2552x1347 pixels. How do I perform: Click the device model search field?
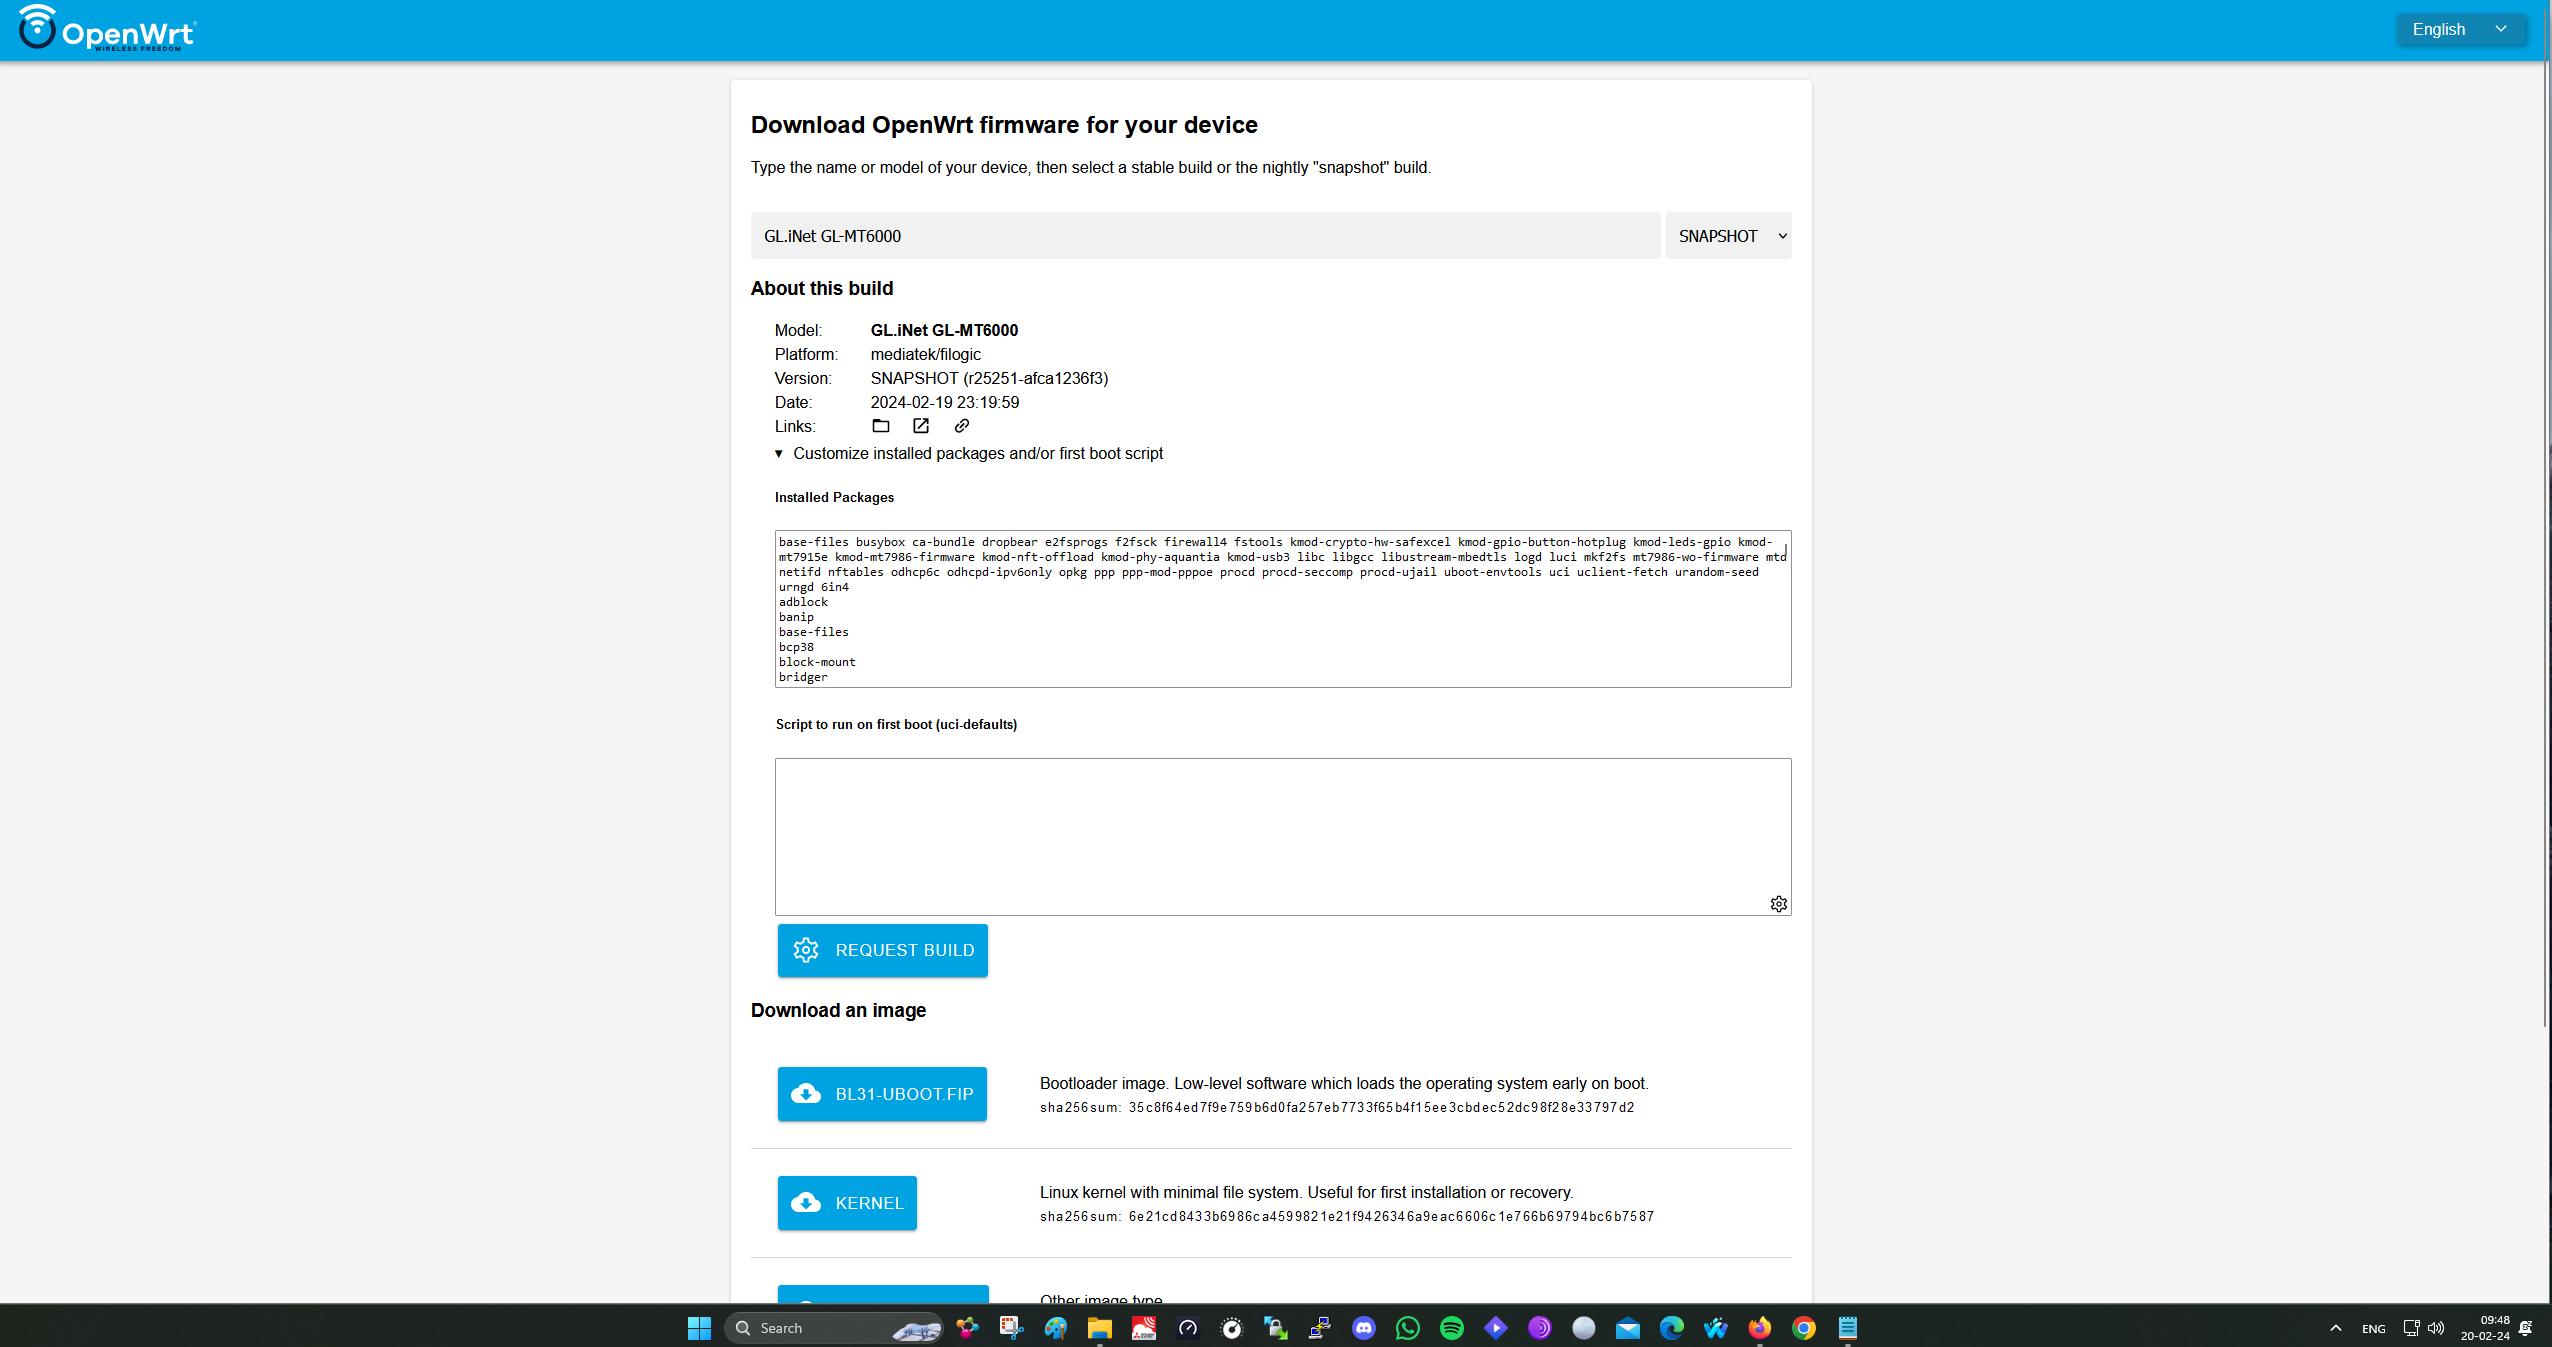1205,236
